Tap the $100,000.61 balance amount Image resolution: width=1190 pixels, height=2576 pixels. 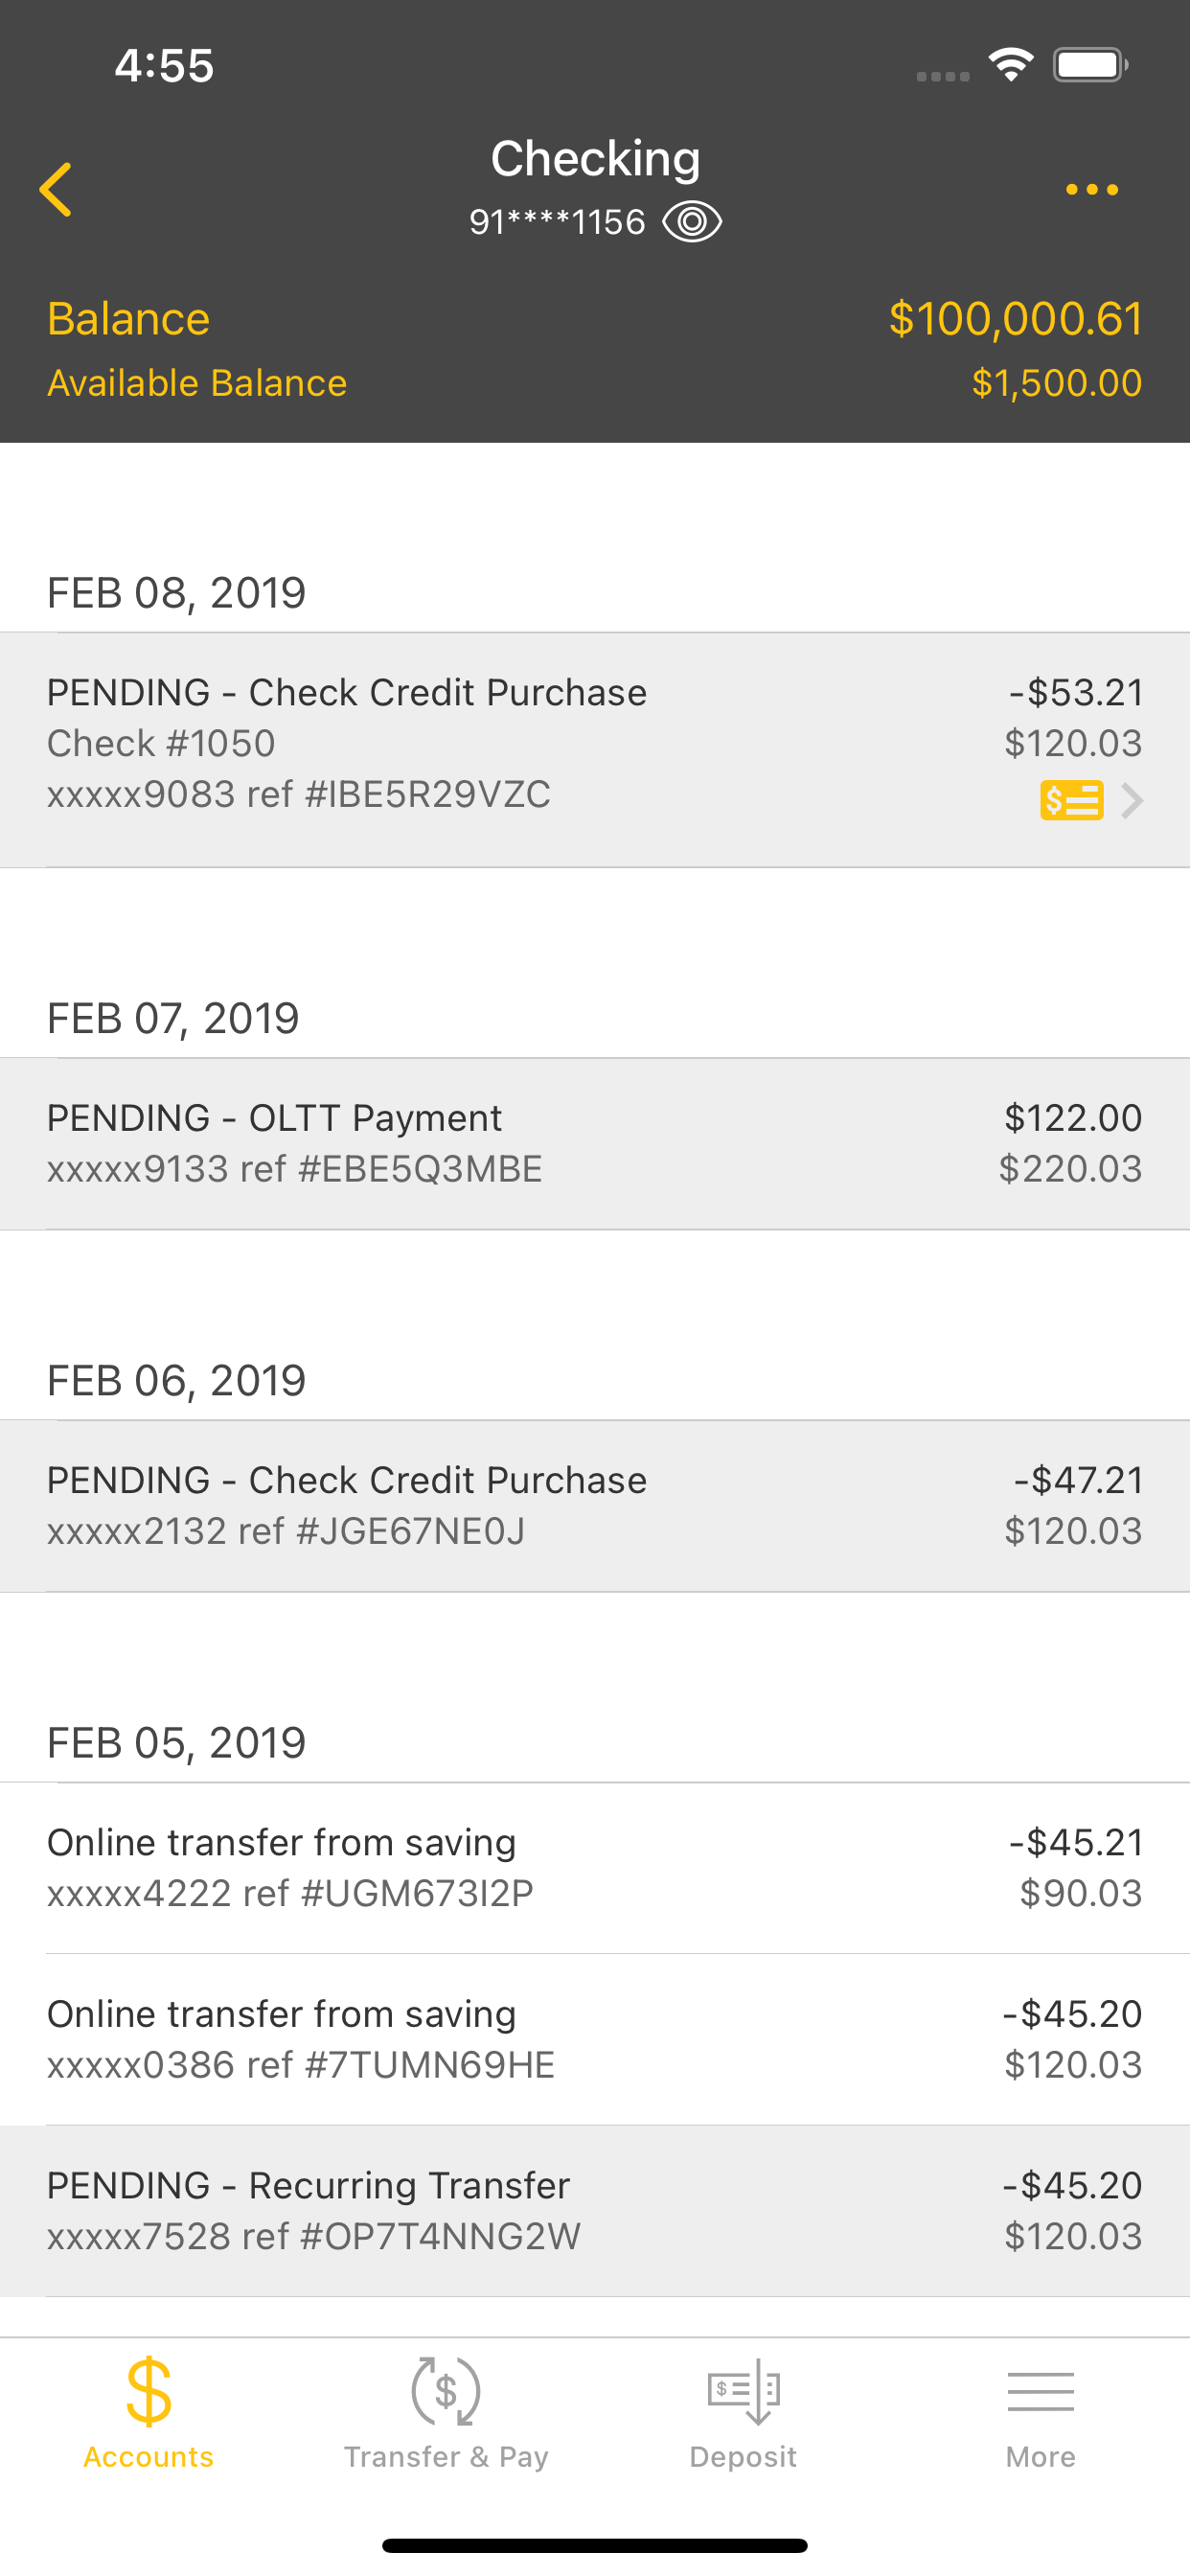[x=1015, y=319]
